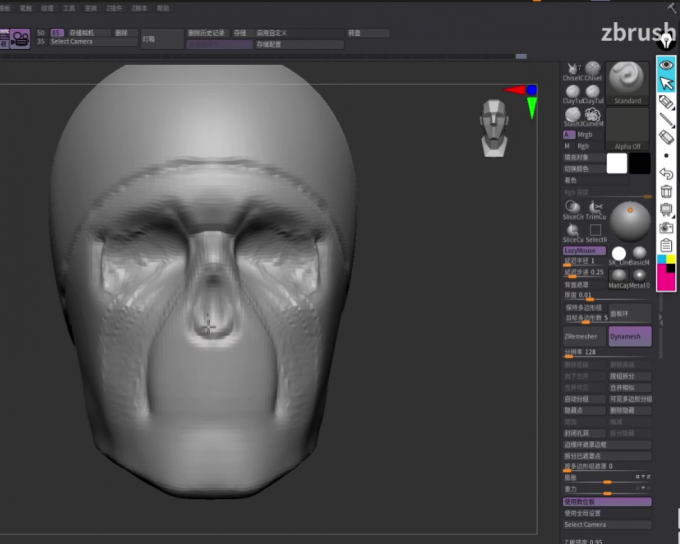Toggle LazyMouse on or off

pyautogui.click(x=584, y=250)
